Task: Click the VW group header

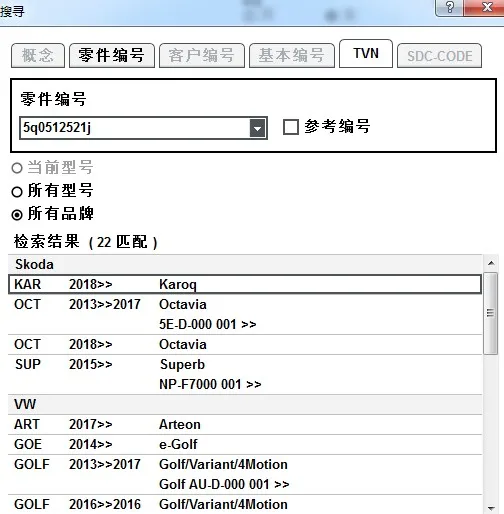Action: pyautogui.click(x=245, y=404)
